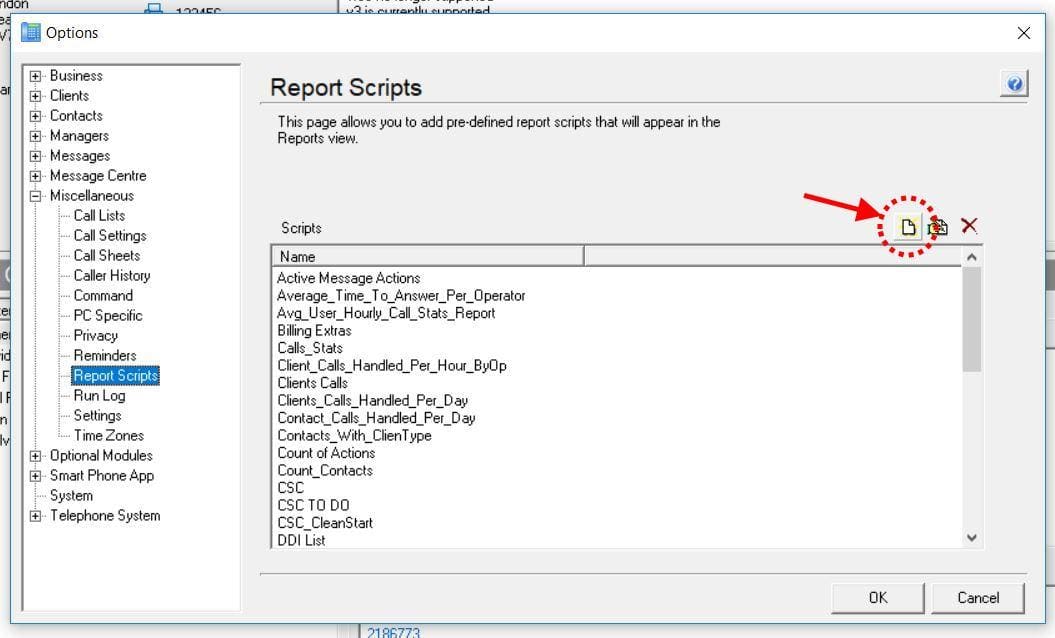The width and height of the screenshot is (1055, 638).
Task: Select Report Scripts in the tree
Action: tap(115, 376)
